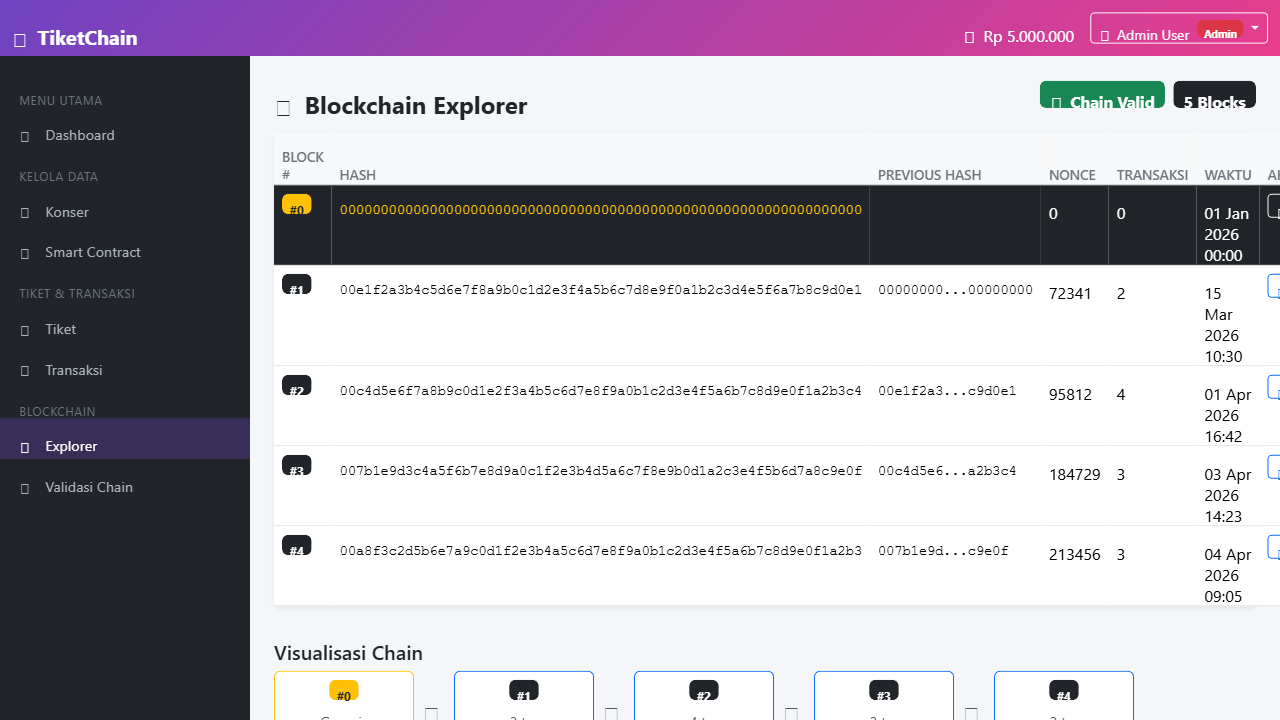Click the Tiket sidebar icon
This screenshot has width=1280, height=720.
[25, 330]
